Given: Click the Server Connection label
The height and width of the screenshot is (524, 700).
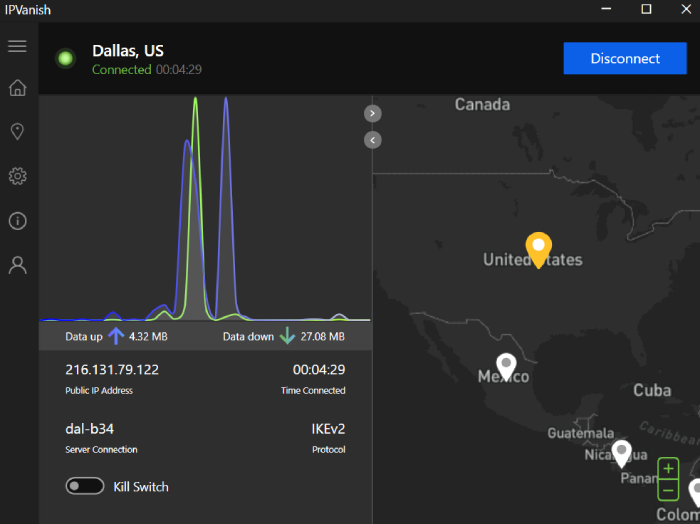Looking at the screenshot, I should (101, 449).
